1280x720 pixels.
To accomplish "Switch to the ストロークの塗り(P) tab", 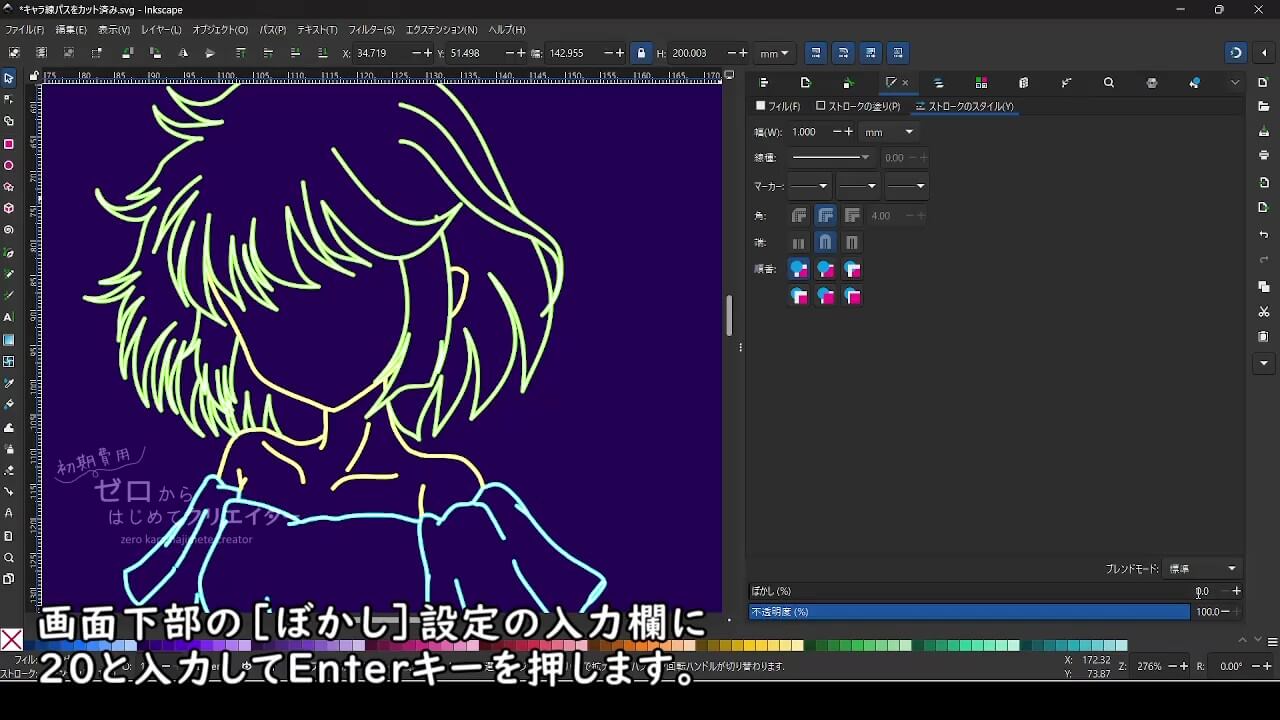I will (x=858, y=106).
